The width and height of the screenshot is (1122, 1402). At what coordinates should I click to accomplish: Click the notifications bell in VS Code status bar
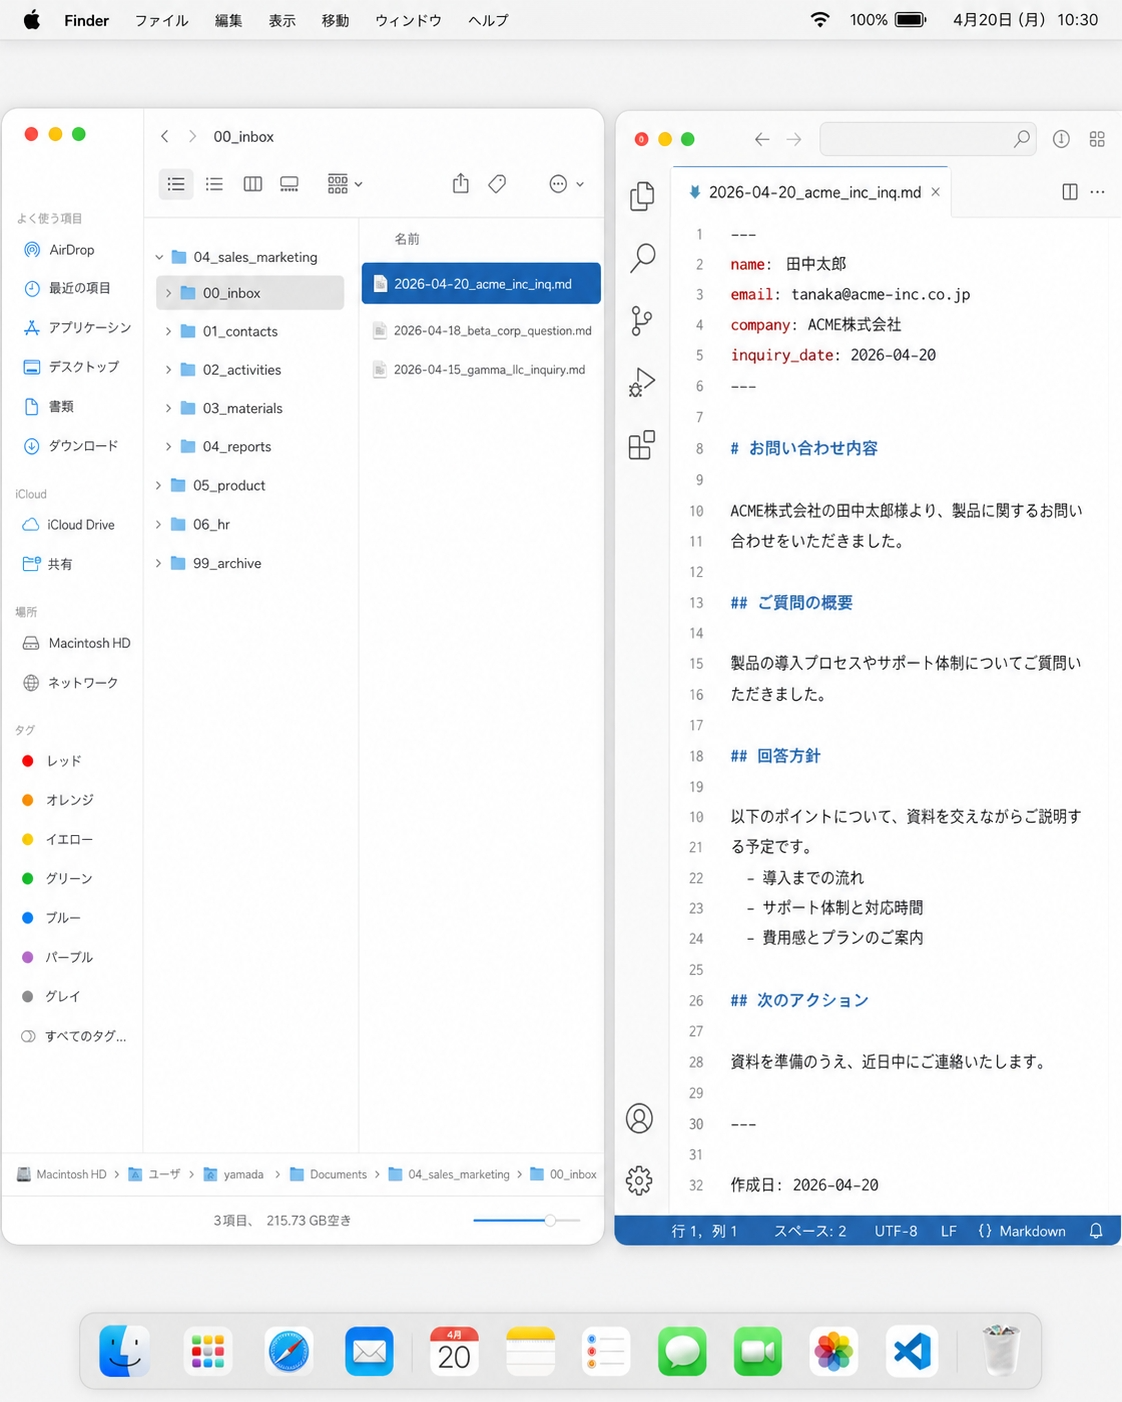[x=1096, y=1231]
